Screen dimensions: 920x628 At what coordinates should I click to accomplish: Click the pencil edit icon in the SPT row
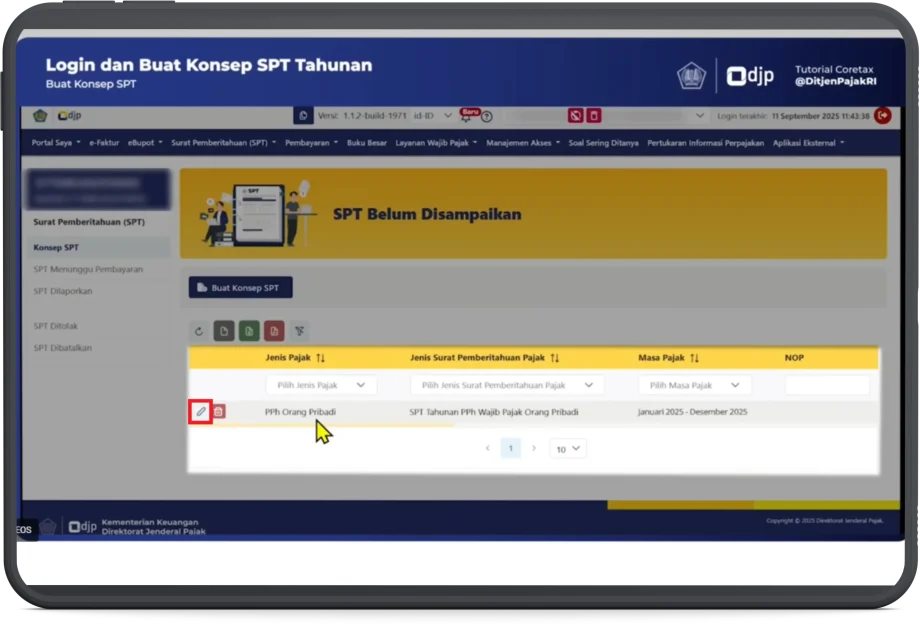200,411
